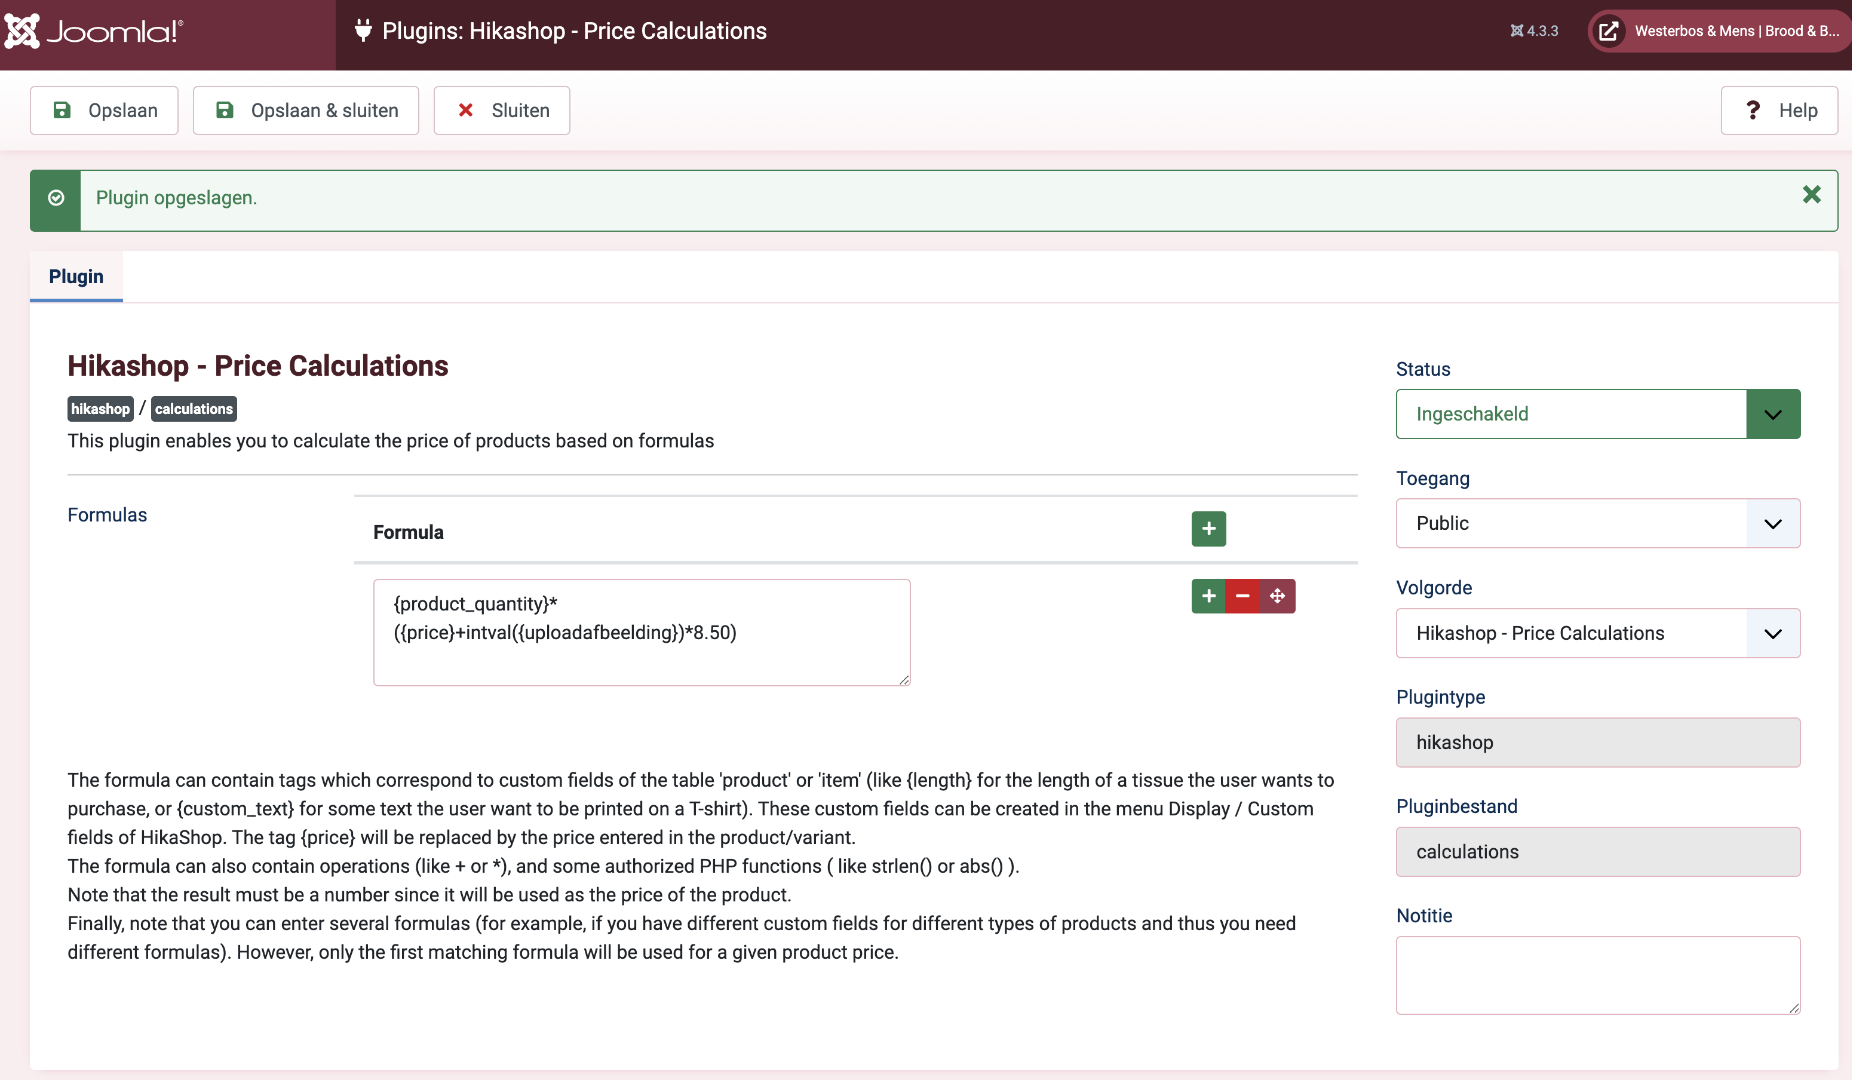Focus the Notitie text area
Viewport: 1852px width, 1080px height.
[x=1597, y=975]
